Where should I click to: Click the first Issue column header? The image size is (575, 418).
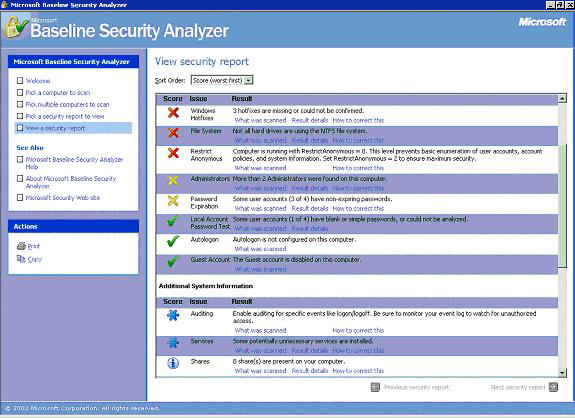(198, 99)
